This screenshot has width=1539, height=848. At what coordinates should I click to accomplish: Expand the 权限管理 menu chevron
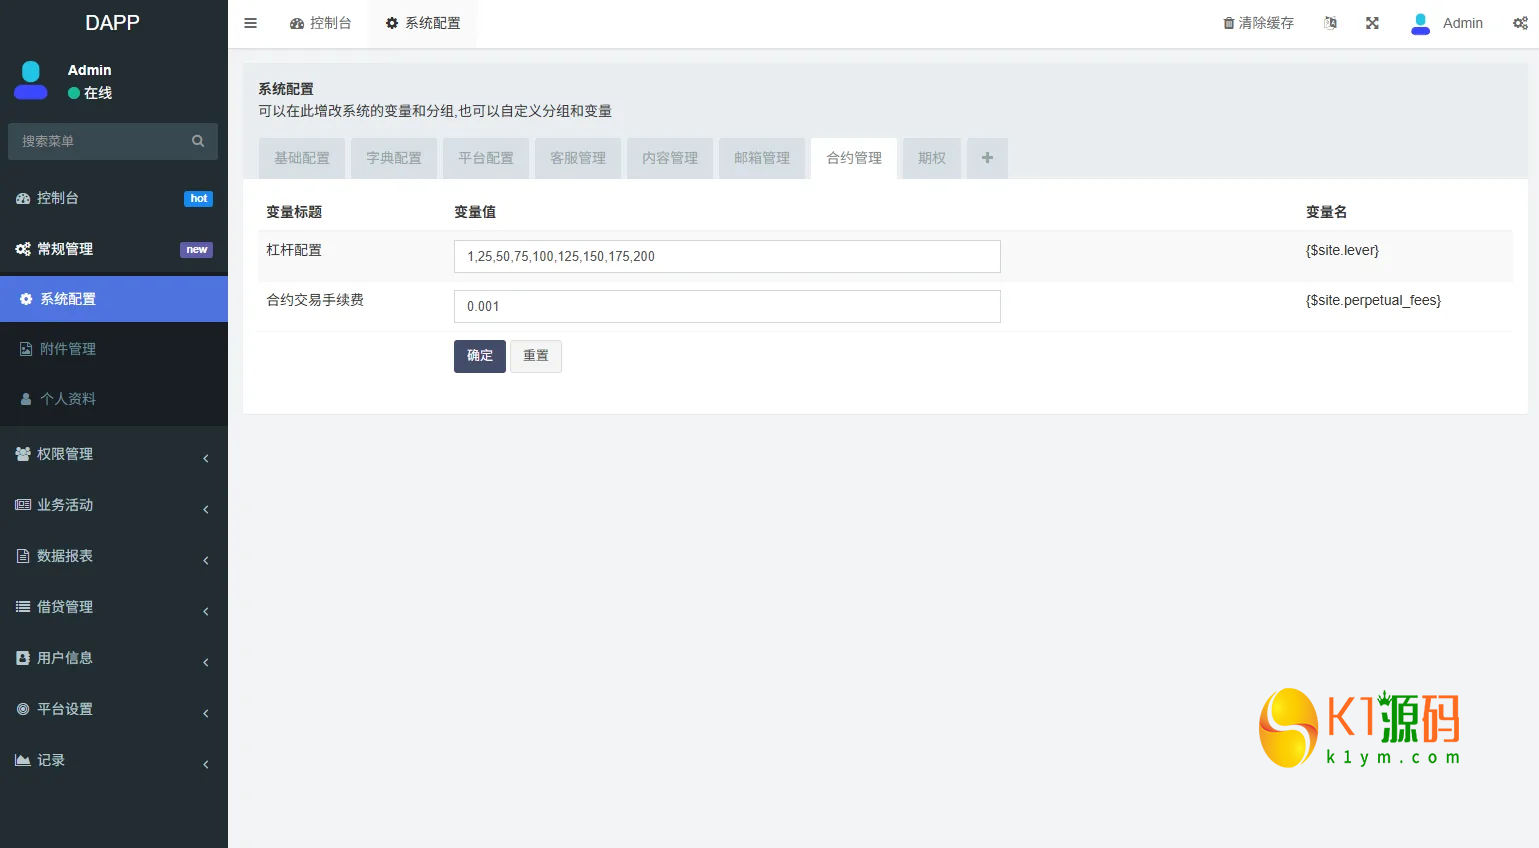coord(206,458)
